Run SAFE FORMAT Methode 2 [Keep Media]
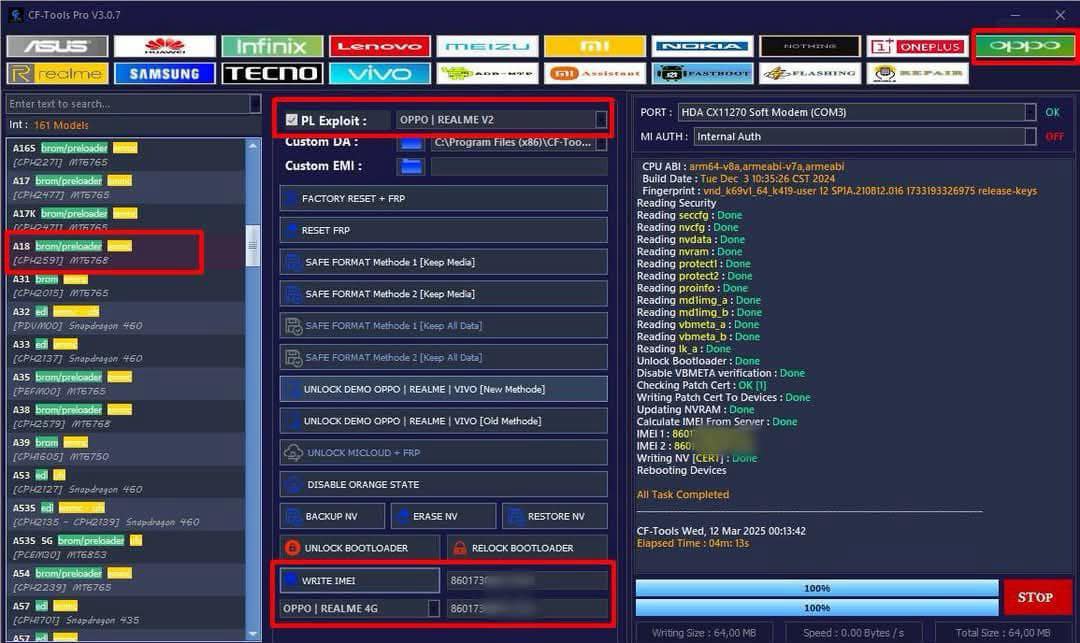The width and height of the screenshot is (1080, 643). coord(444,294)
